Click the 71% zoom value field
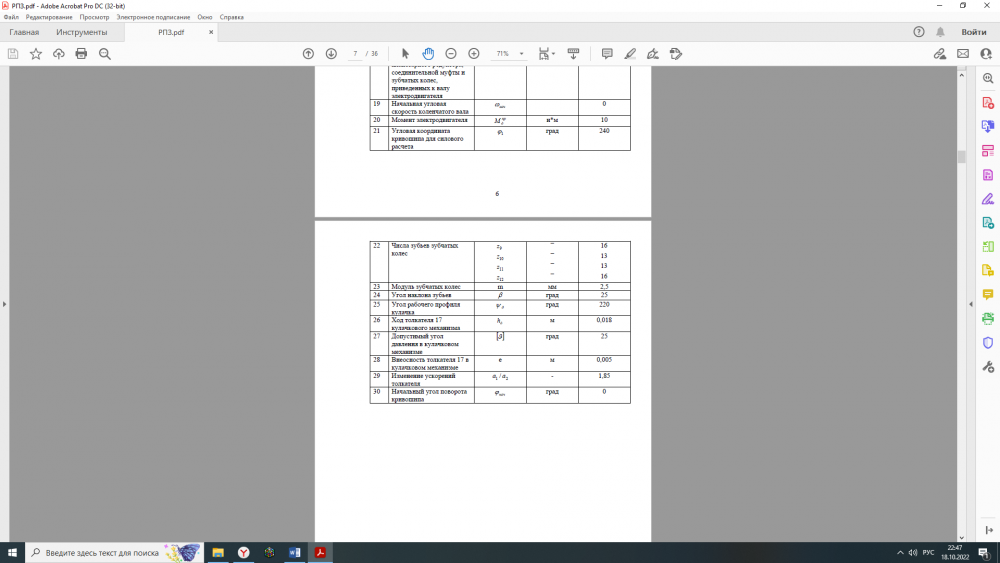Screen dimensions: 1000x563 pos(503,54)
